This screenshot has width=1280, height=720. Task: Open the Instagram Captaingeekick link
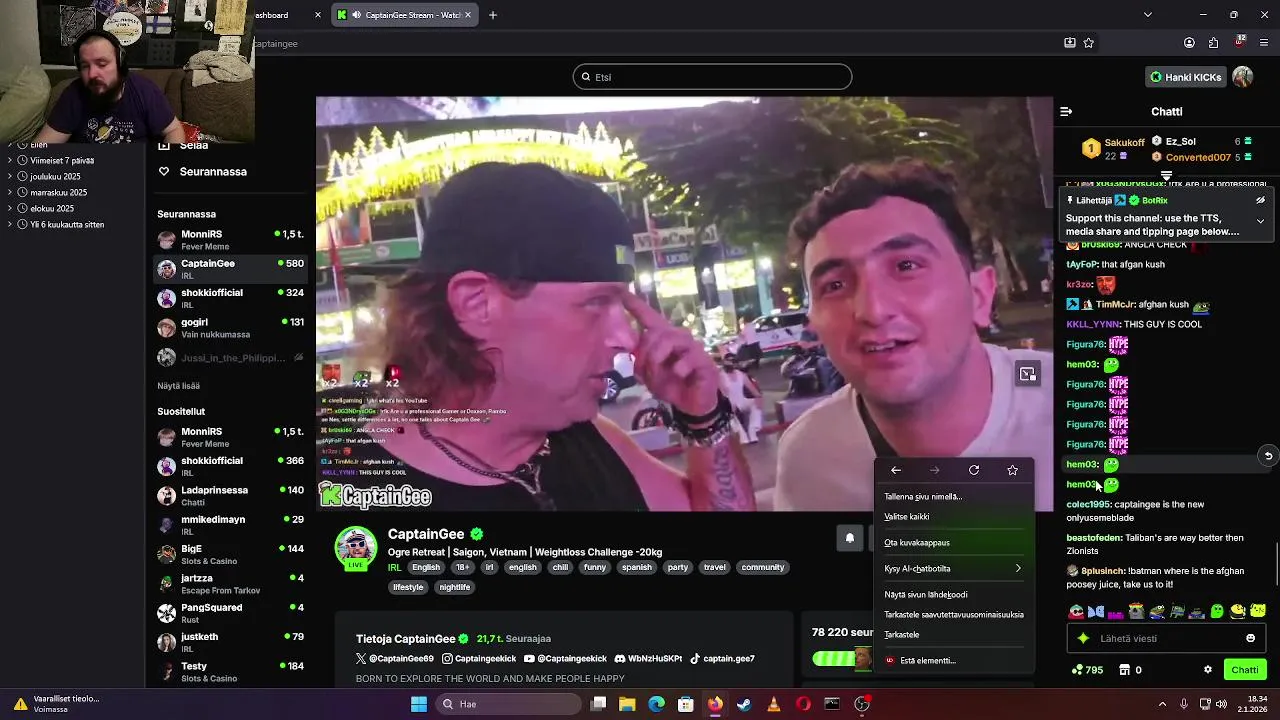[479, 659]
